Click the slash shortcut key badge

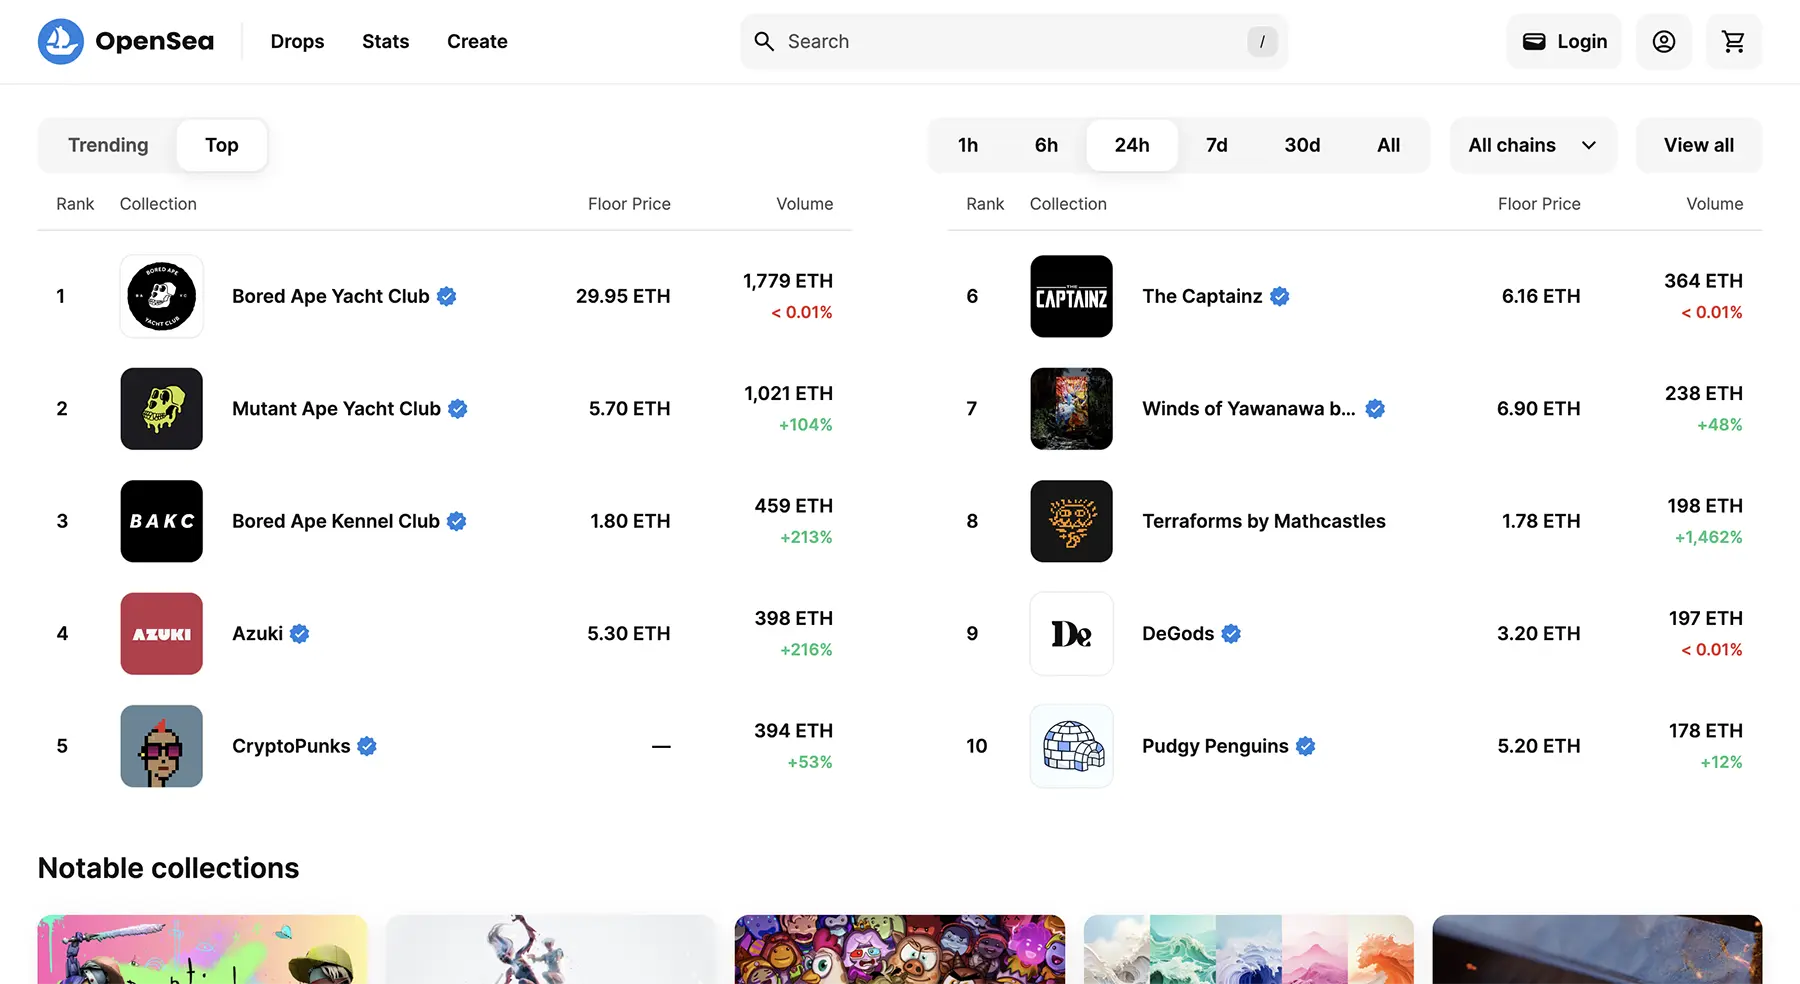coord(1262,41)
